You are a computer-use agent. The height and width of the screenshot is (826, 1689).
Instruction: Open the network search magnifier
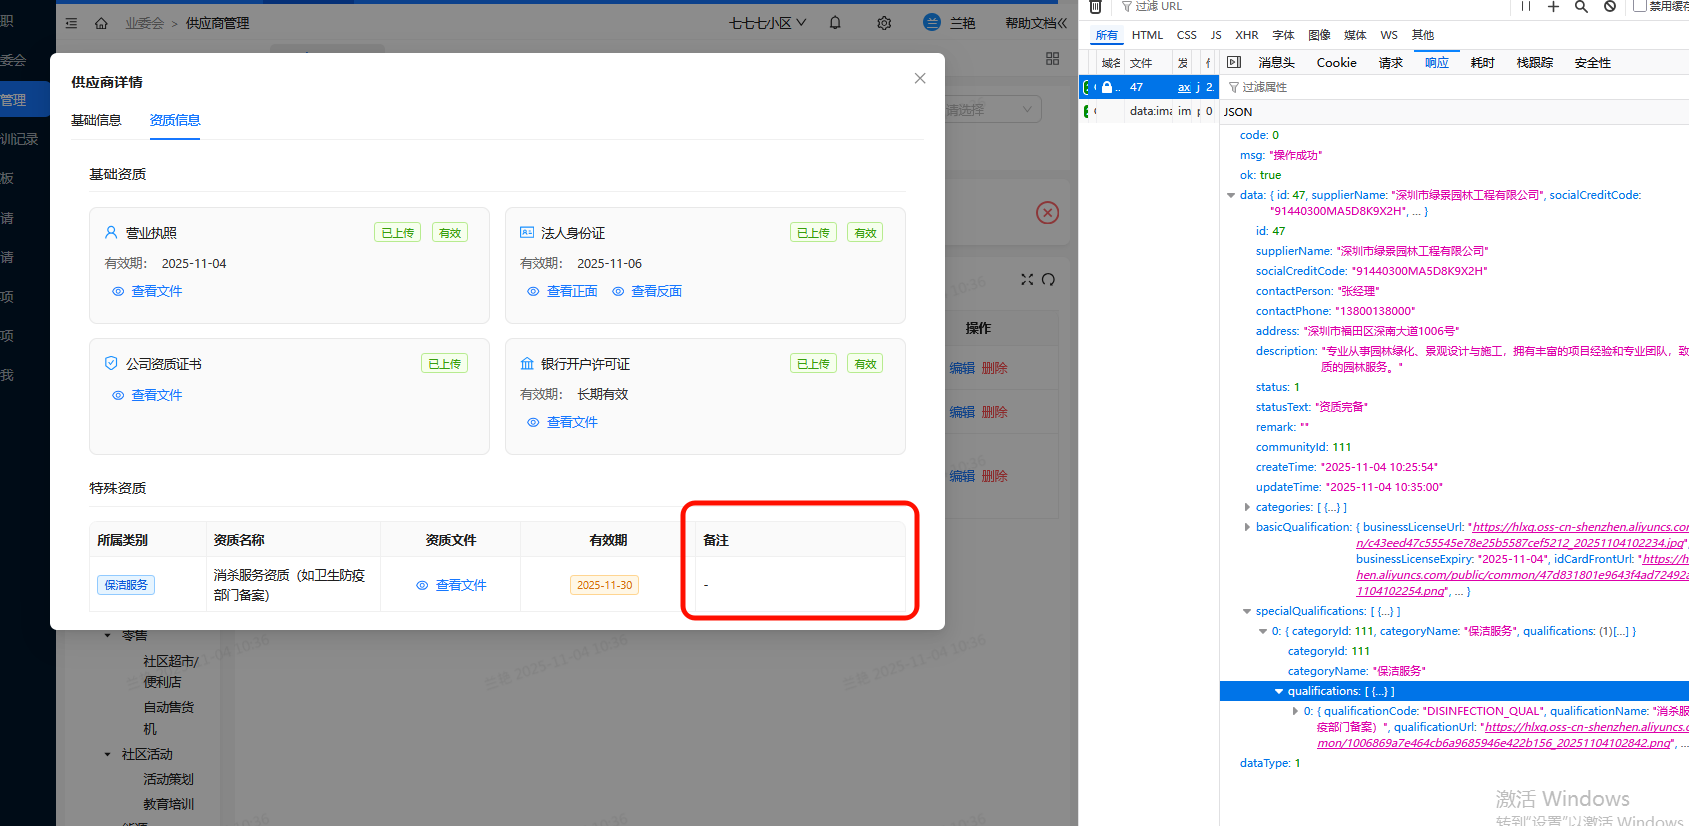pyautogui.click(x=1581, y=7)
